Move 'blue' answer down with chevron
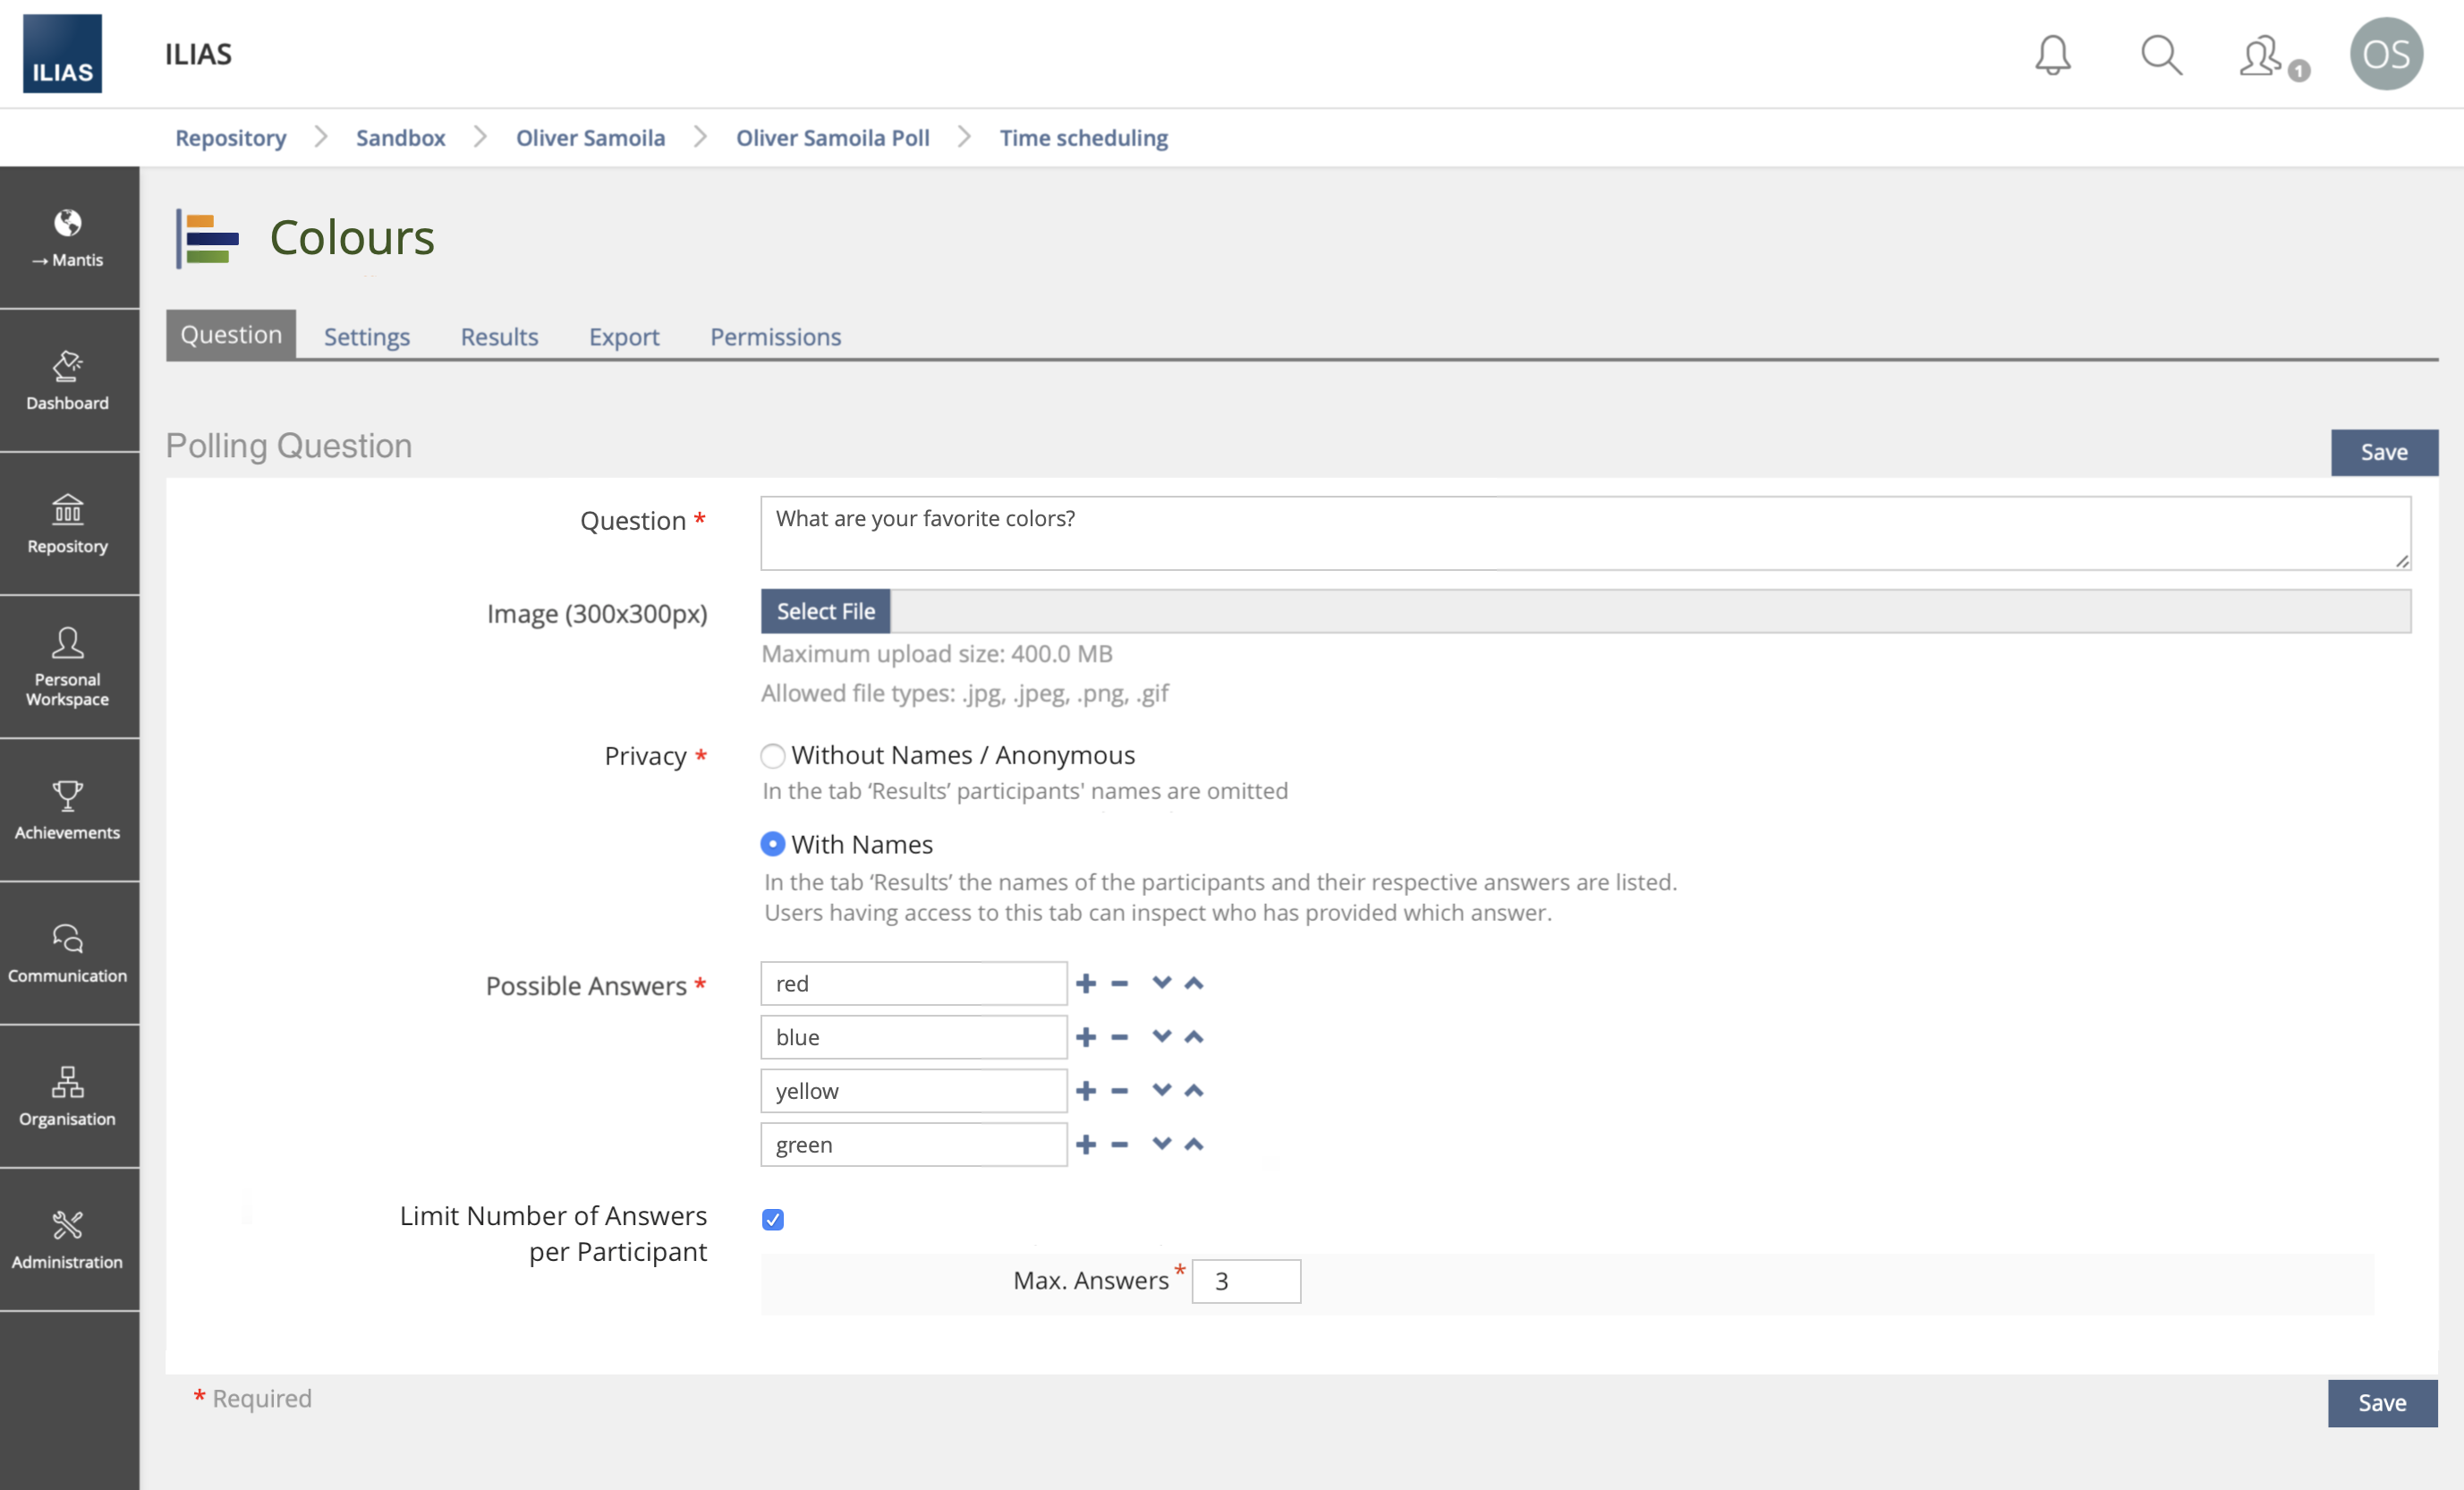Viewport: 2464px width, 1490px height. [x=1161, y=1037]
